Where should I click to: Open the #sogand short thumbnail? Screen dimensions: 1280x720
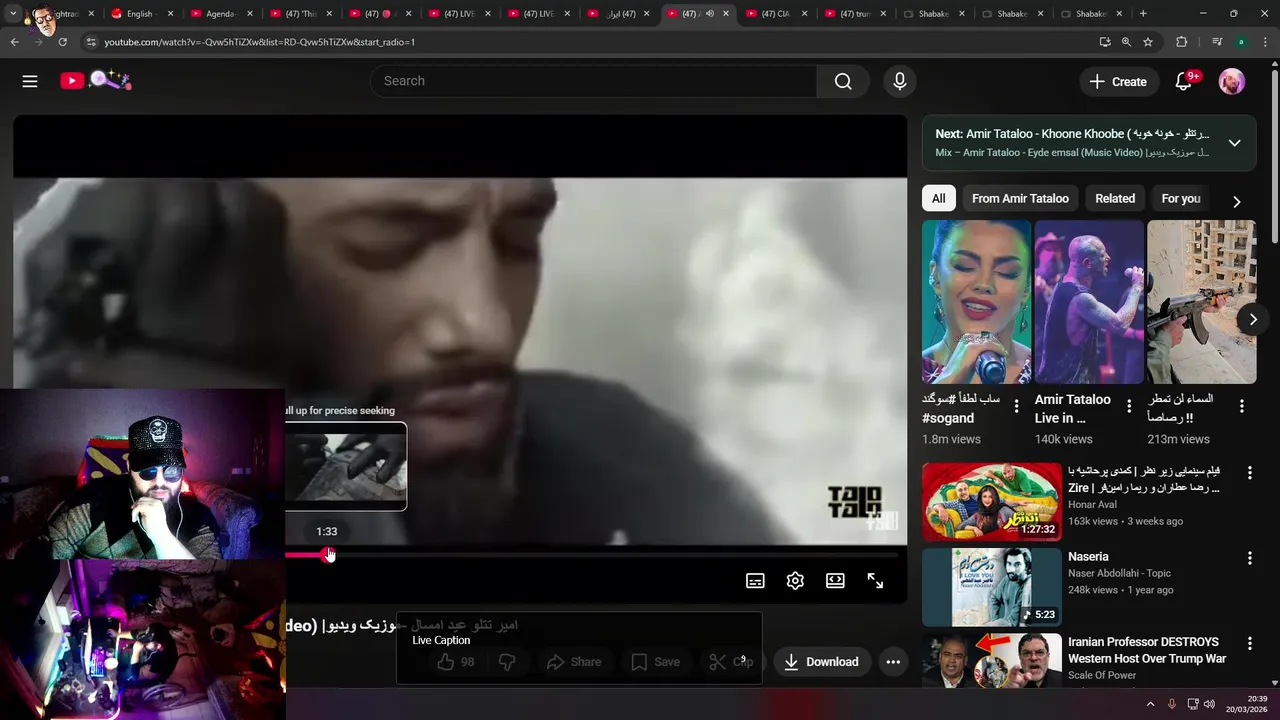pyautogui.click(x=976, y=302)
